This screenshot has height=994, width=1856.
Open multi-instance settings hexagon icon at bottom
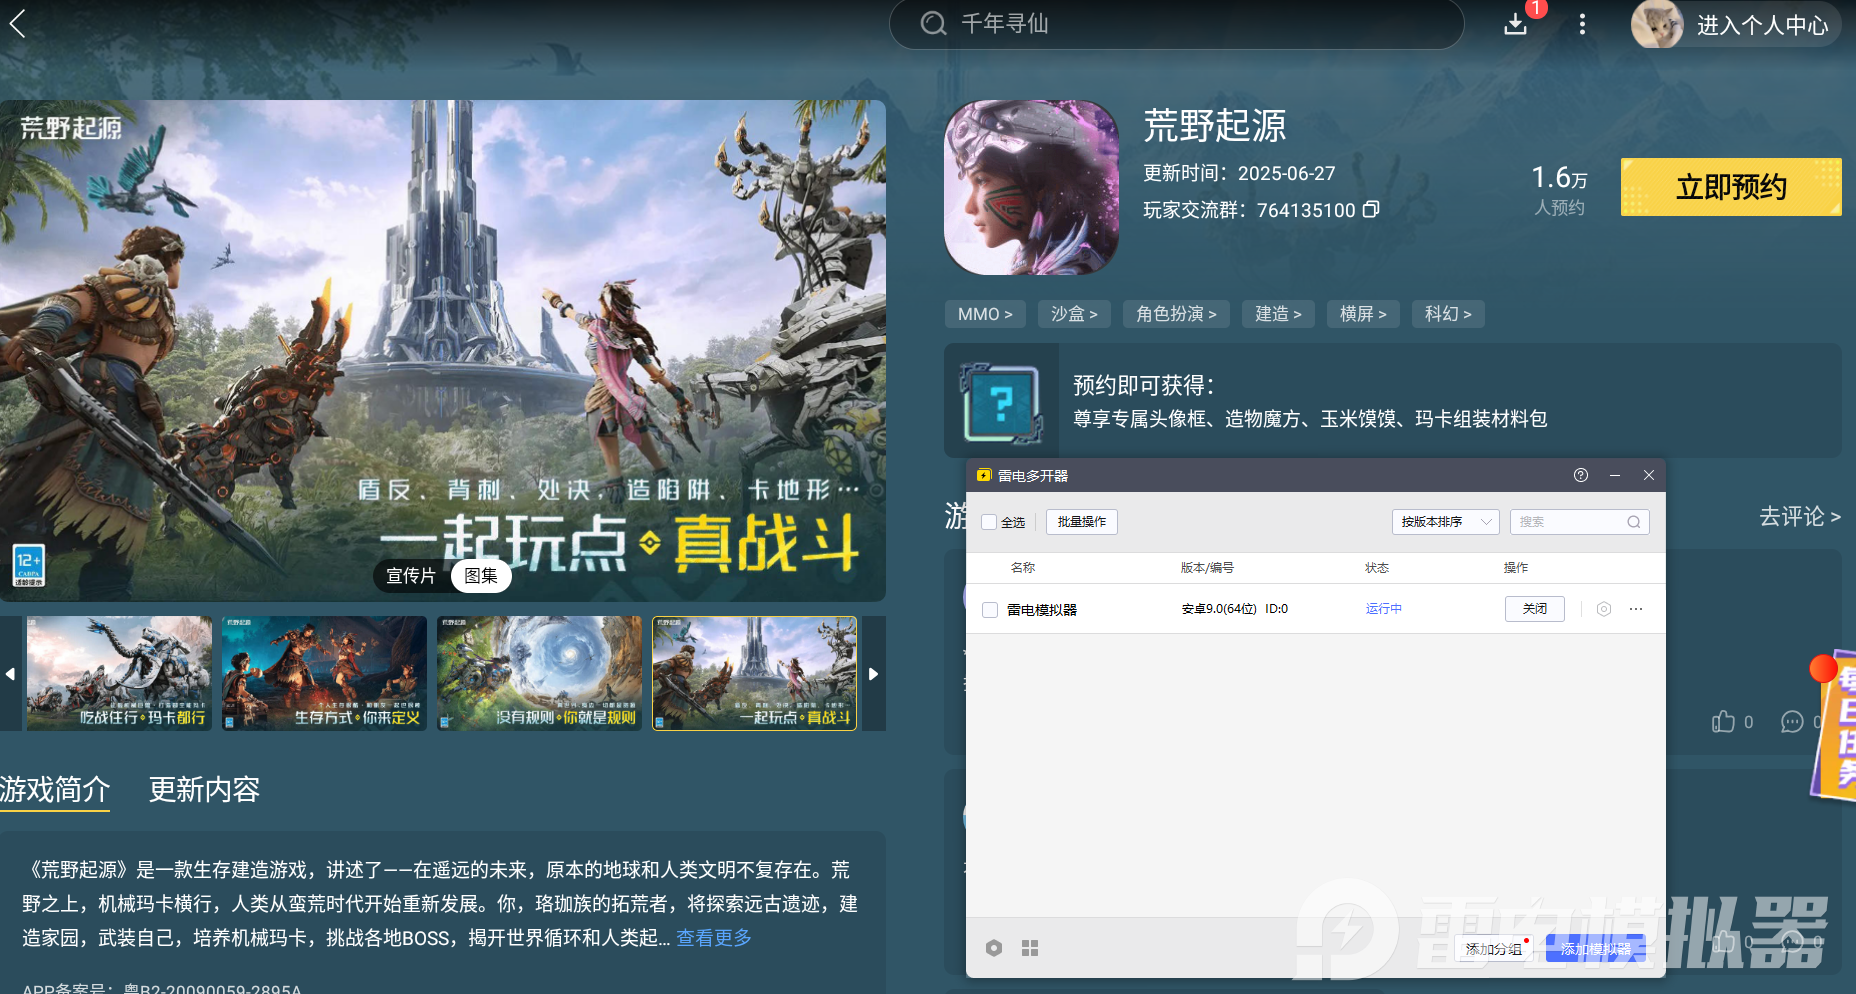pyautogui.click(x=993, y=948)
